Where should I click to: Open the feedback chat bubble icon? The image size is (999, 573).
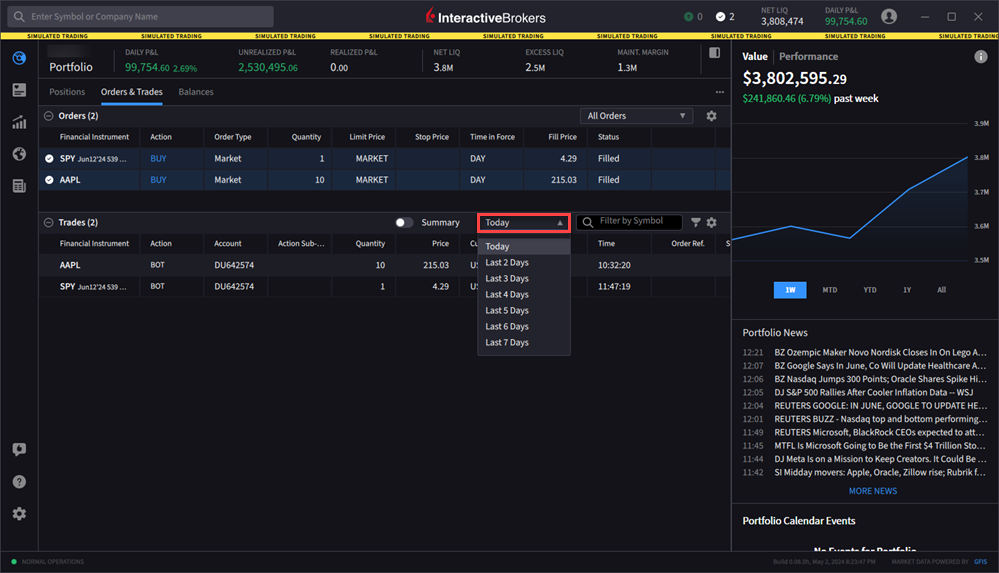pos(19,449)
